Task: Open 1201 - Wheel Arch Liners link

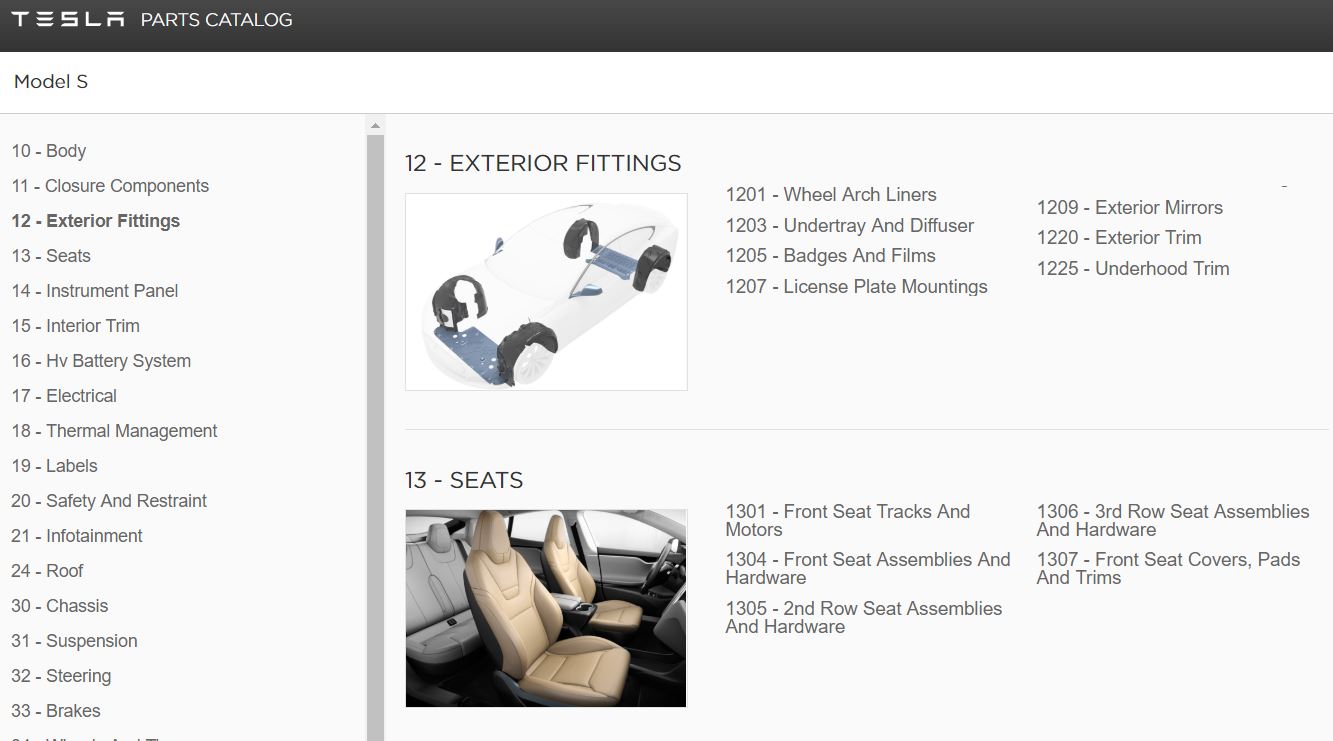Action: 831,195
